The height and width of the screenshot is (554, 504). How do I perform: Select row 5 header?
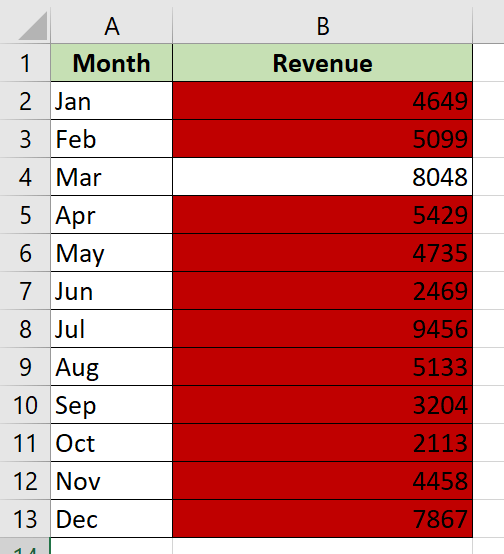(x=25, y=215)
